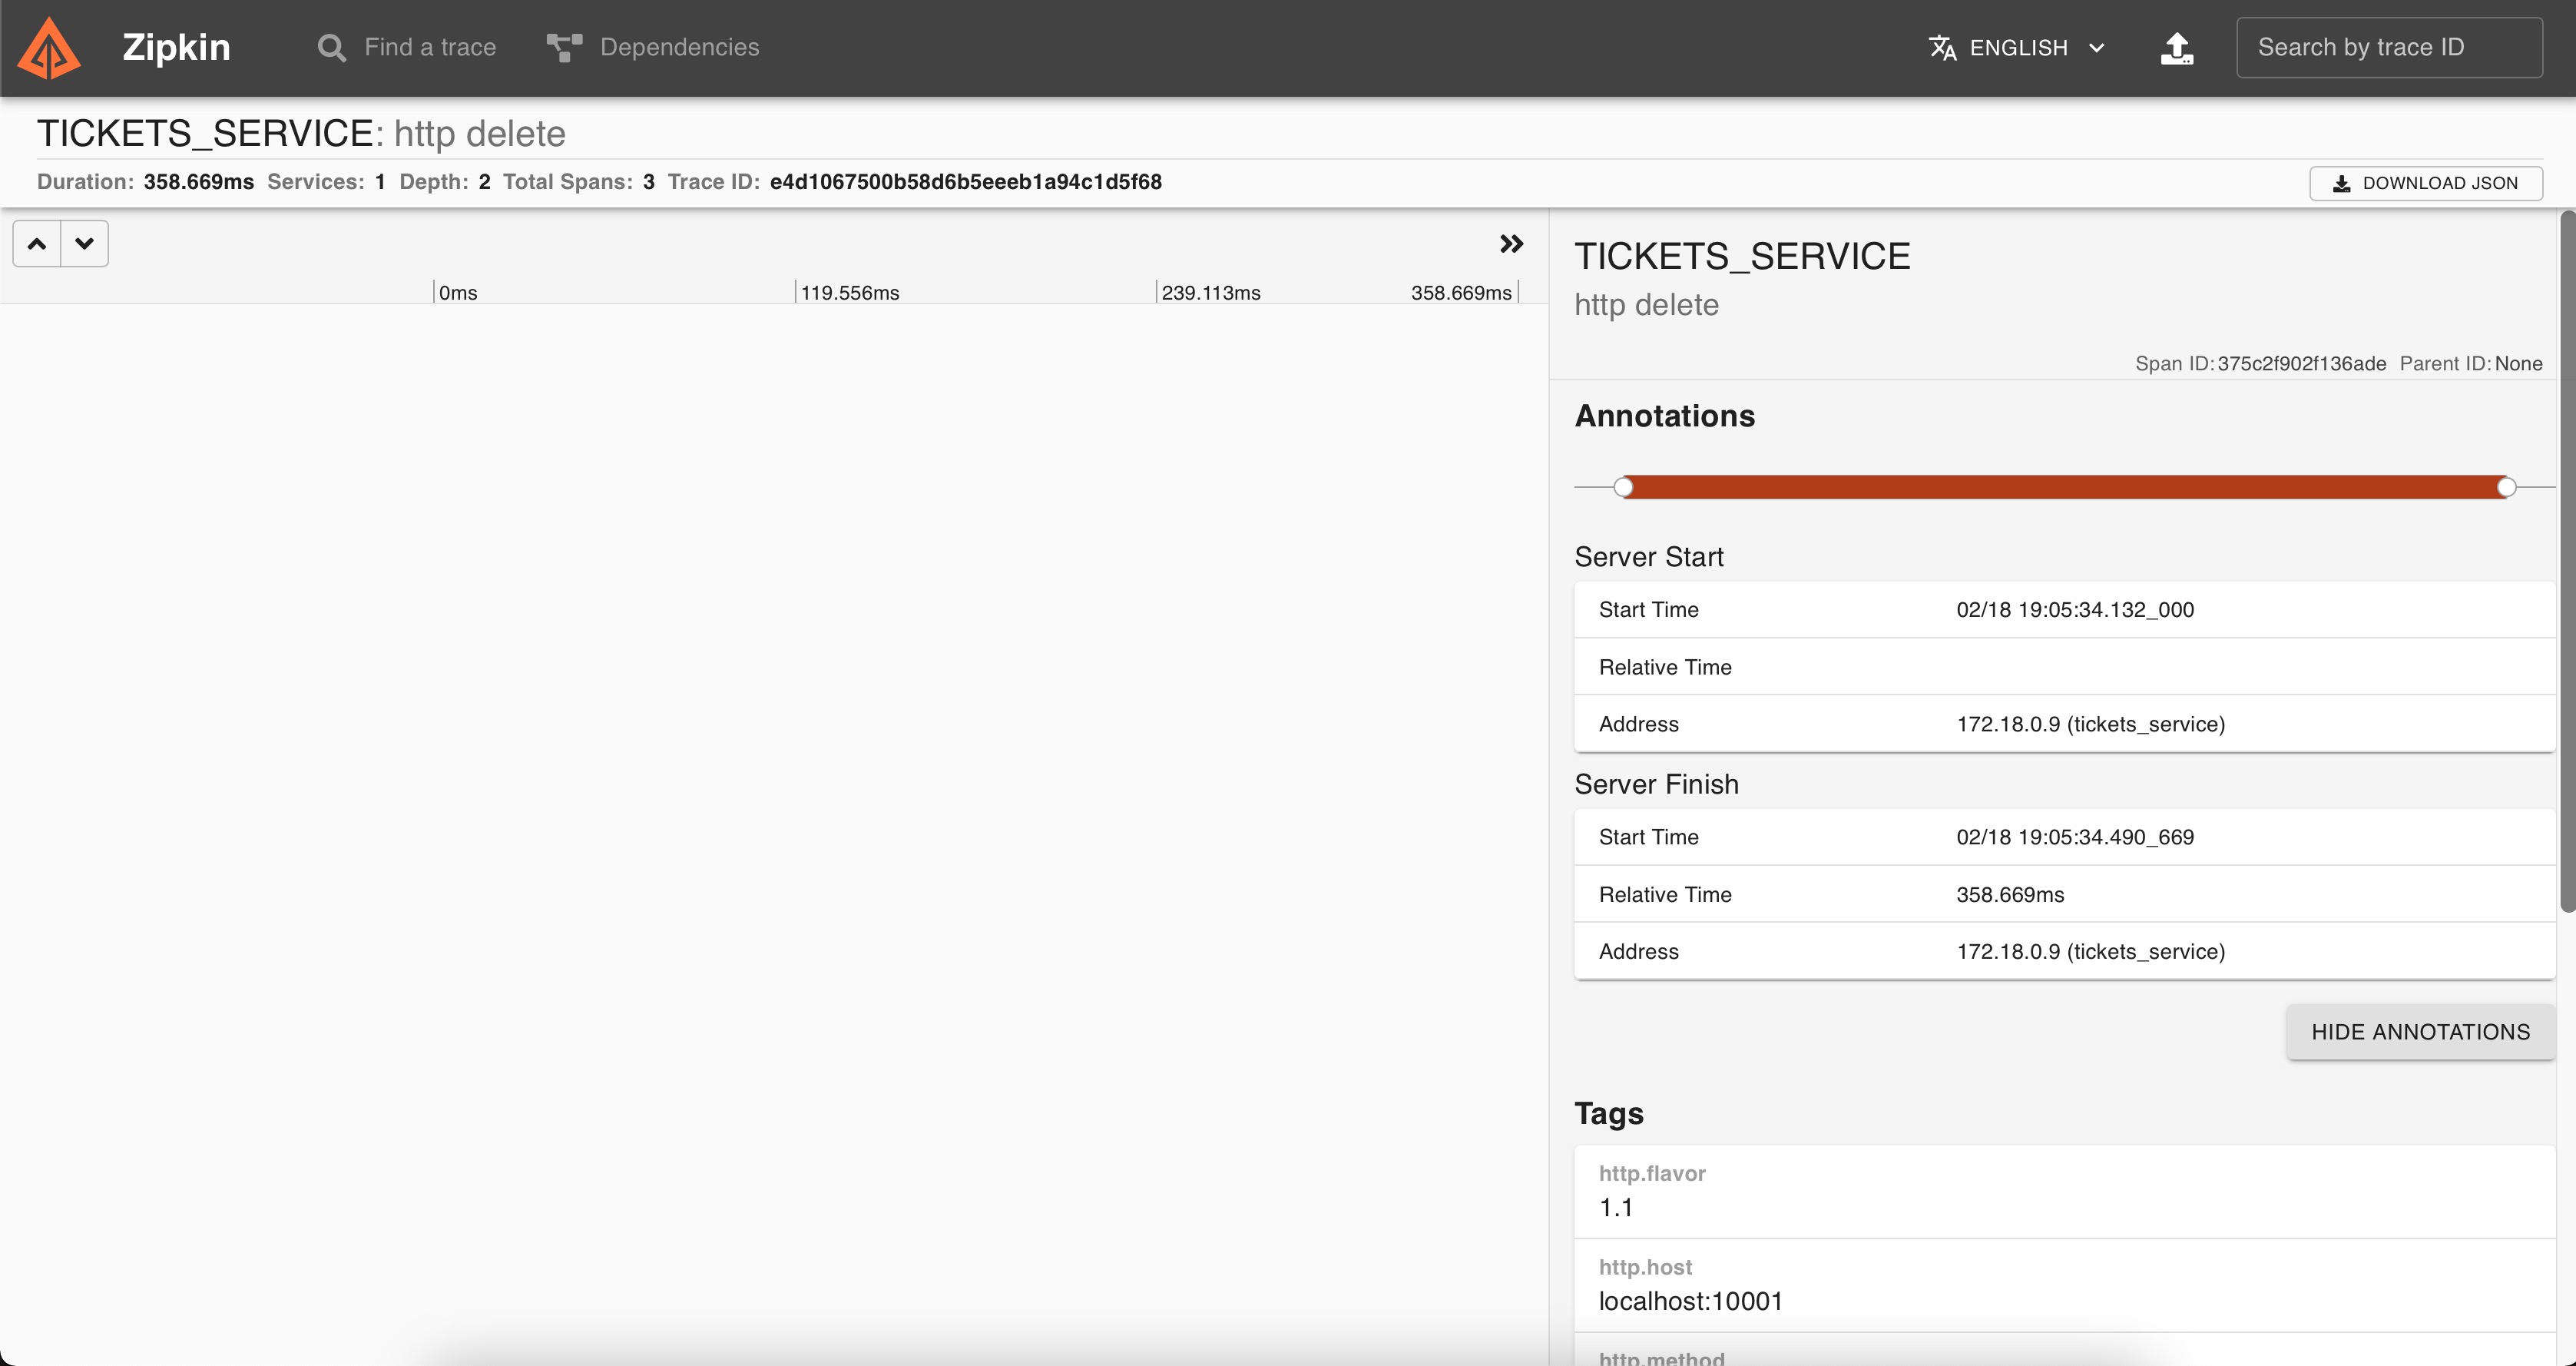Click the 239.113ms timeline tick label

tap(1211, 293)
